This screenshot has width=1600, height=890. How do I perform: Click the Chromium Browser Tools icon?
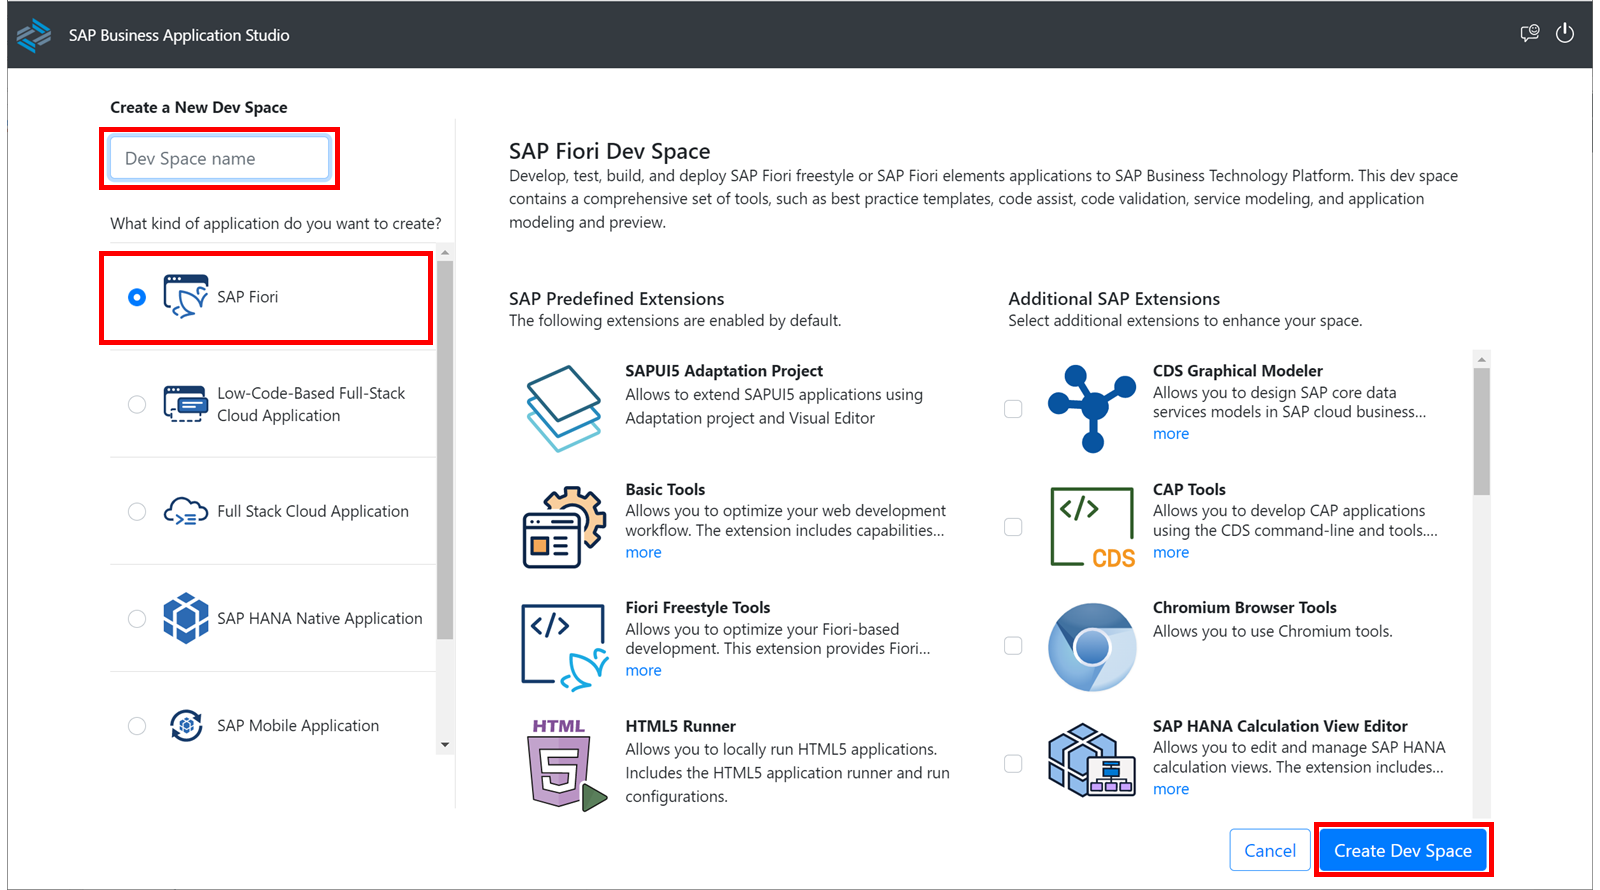tap(1092, 647)
